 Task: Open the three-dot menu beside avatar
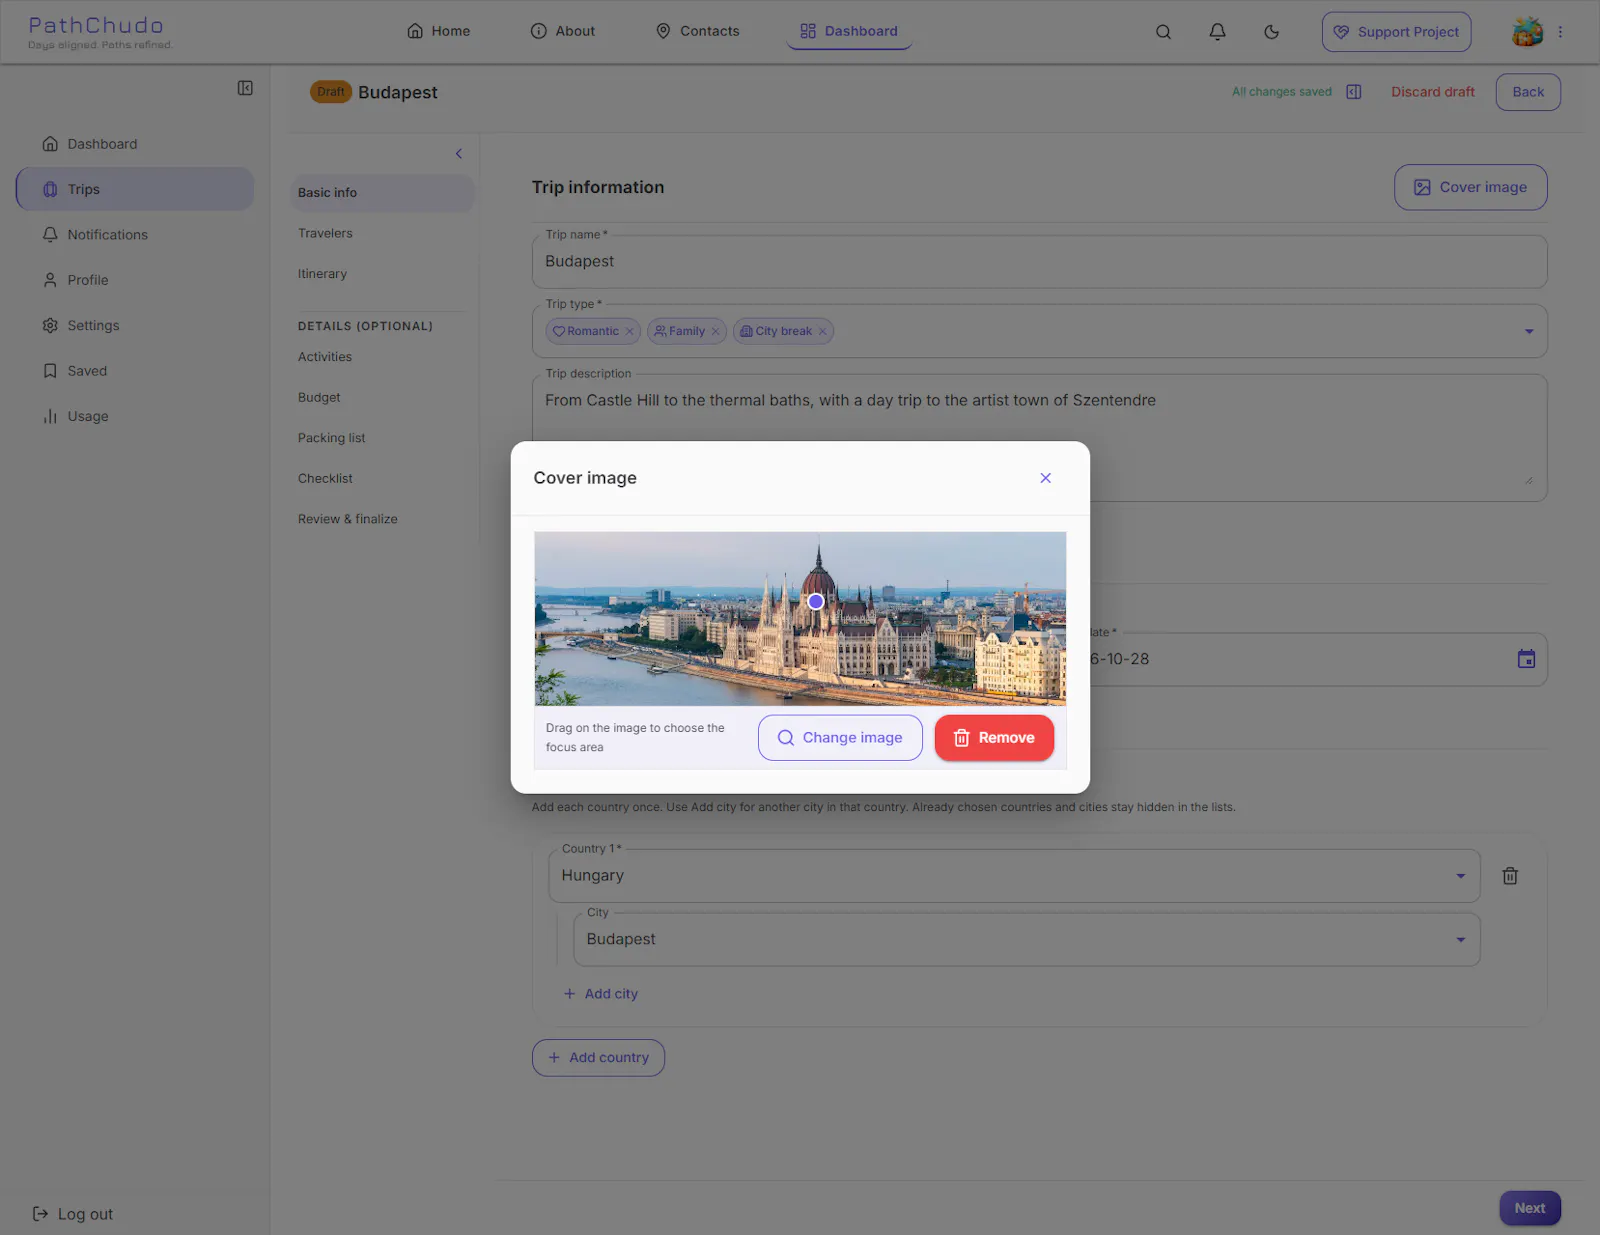1560,32
